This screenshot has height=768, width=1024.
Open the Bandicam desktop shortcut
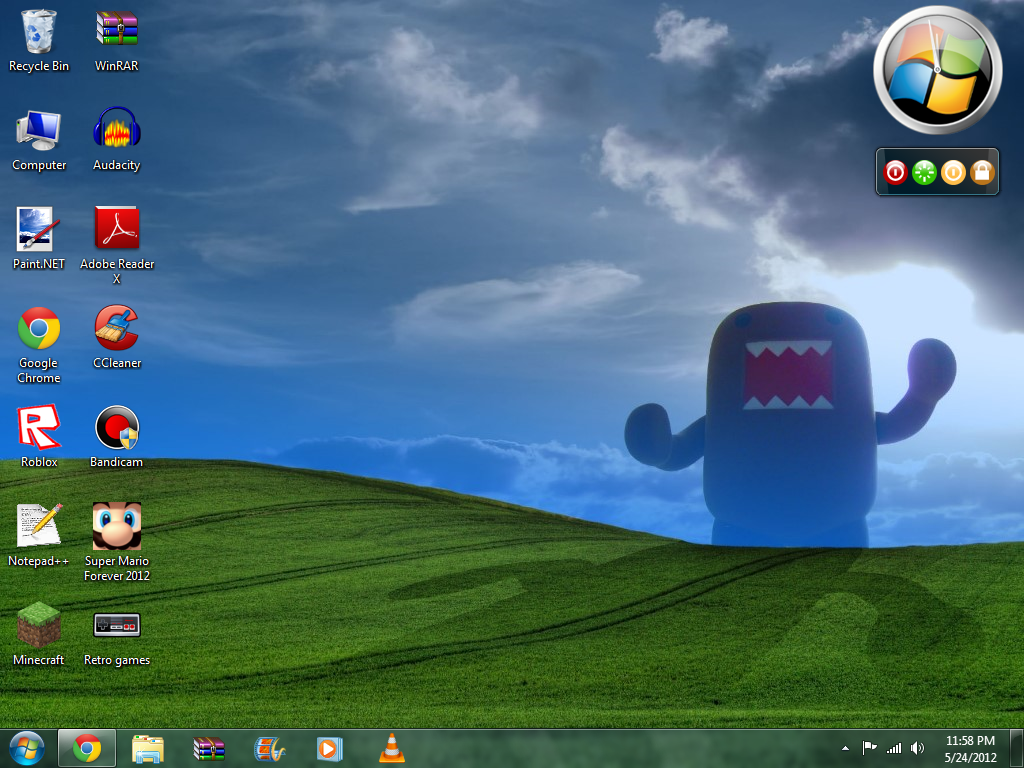point(116,436)
